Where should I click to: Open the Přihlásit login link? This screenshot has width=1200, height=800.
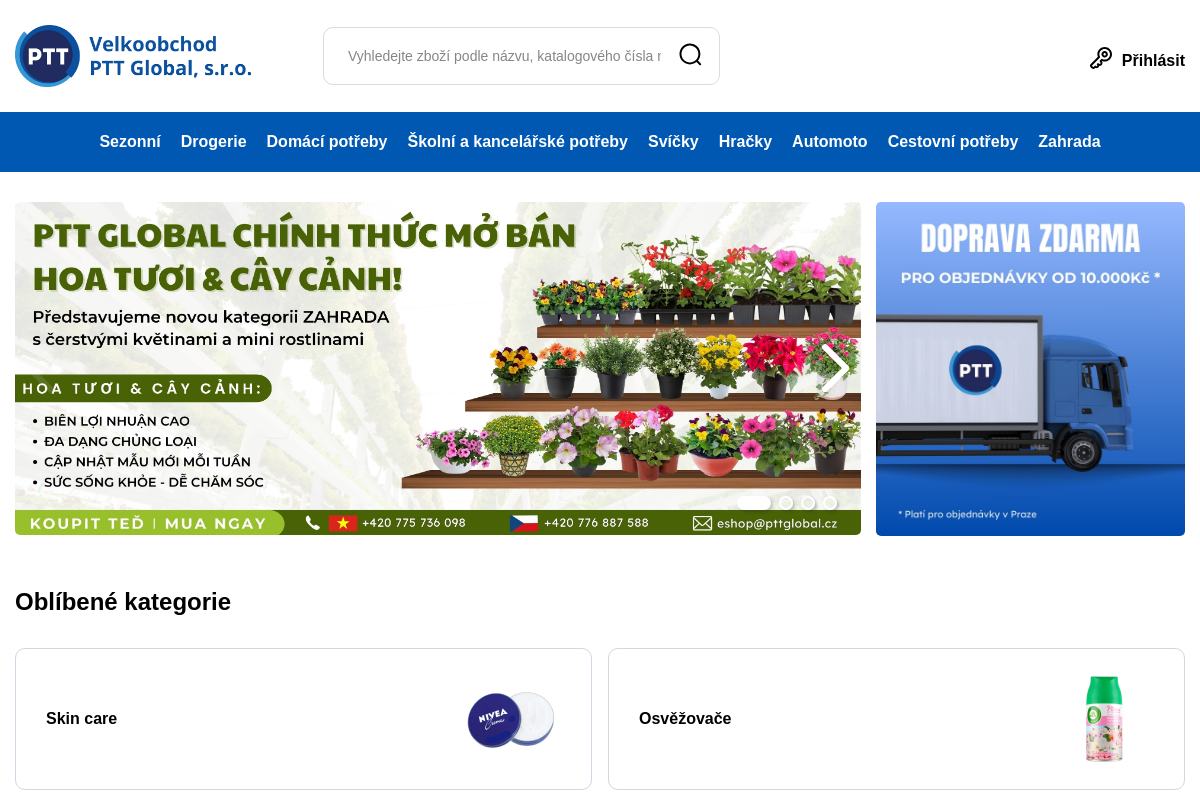coord(1154,60)
